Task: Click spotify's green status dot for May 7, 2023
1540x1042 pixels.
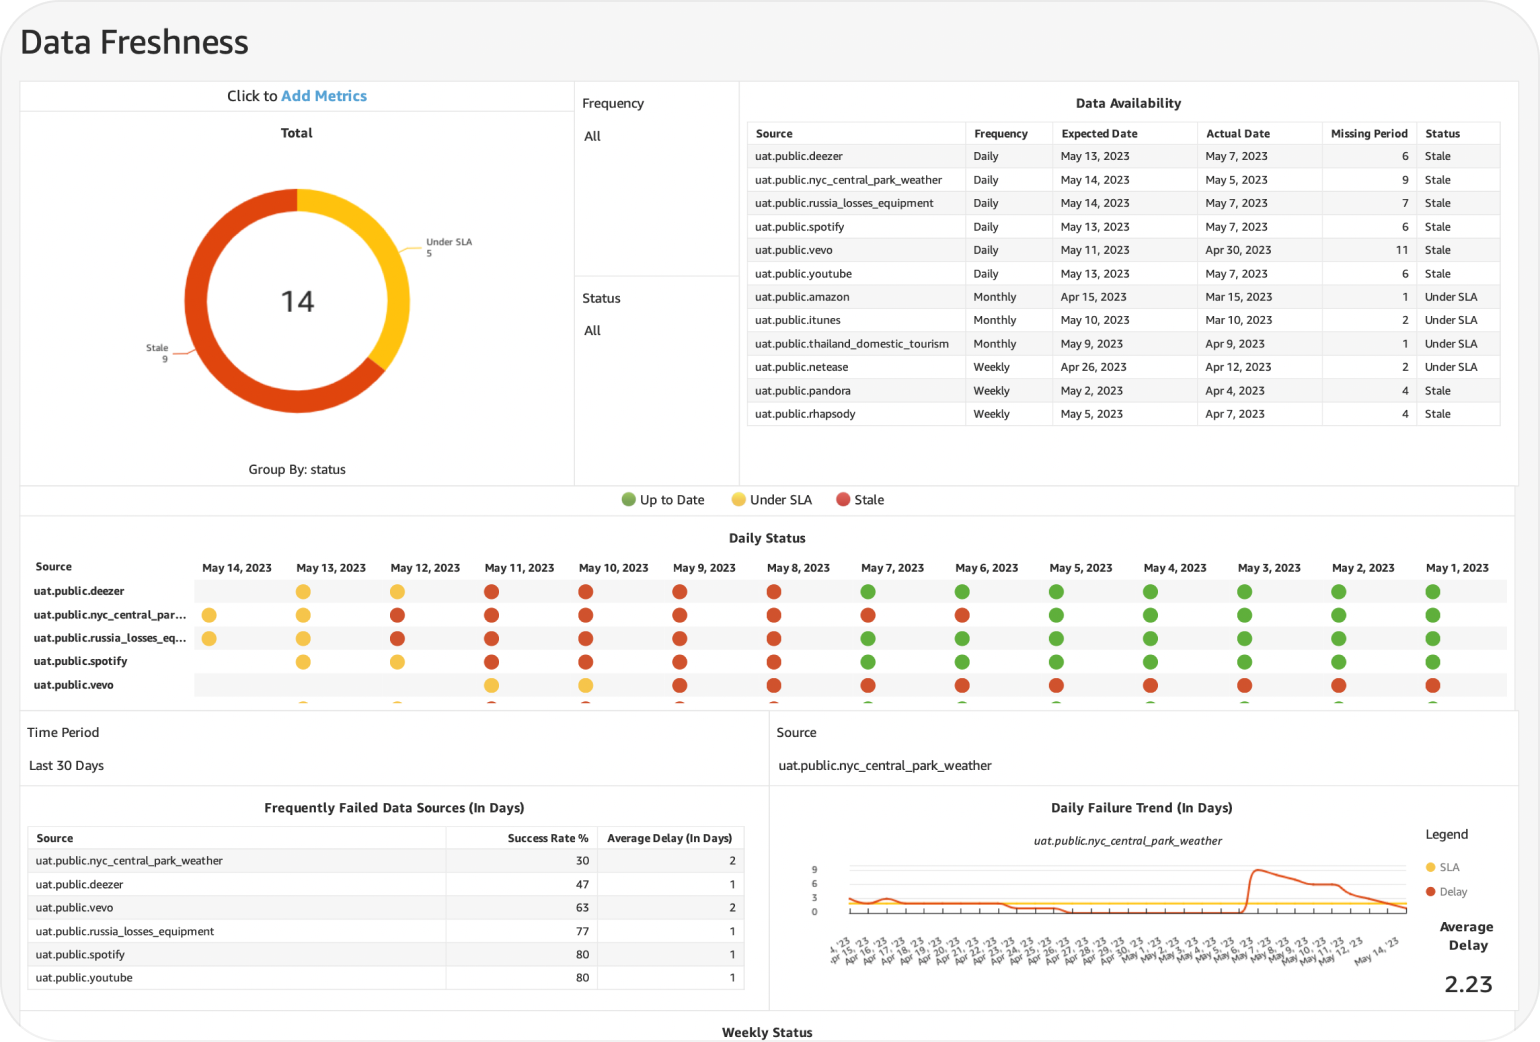Action: [868, 662]
